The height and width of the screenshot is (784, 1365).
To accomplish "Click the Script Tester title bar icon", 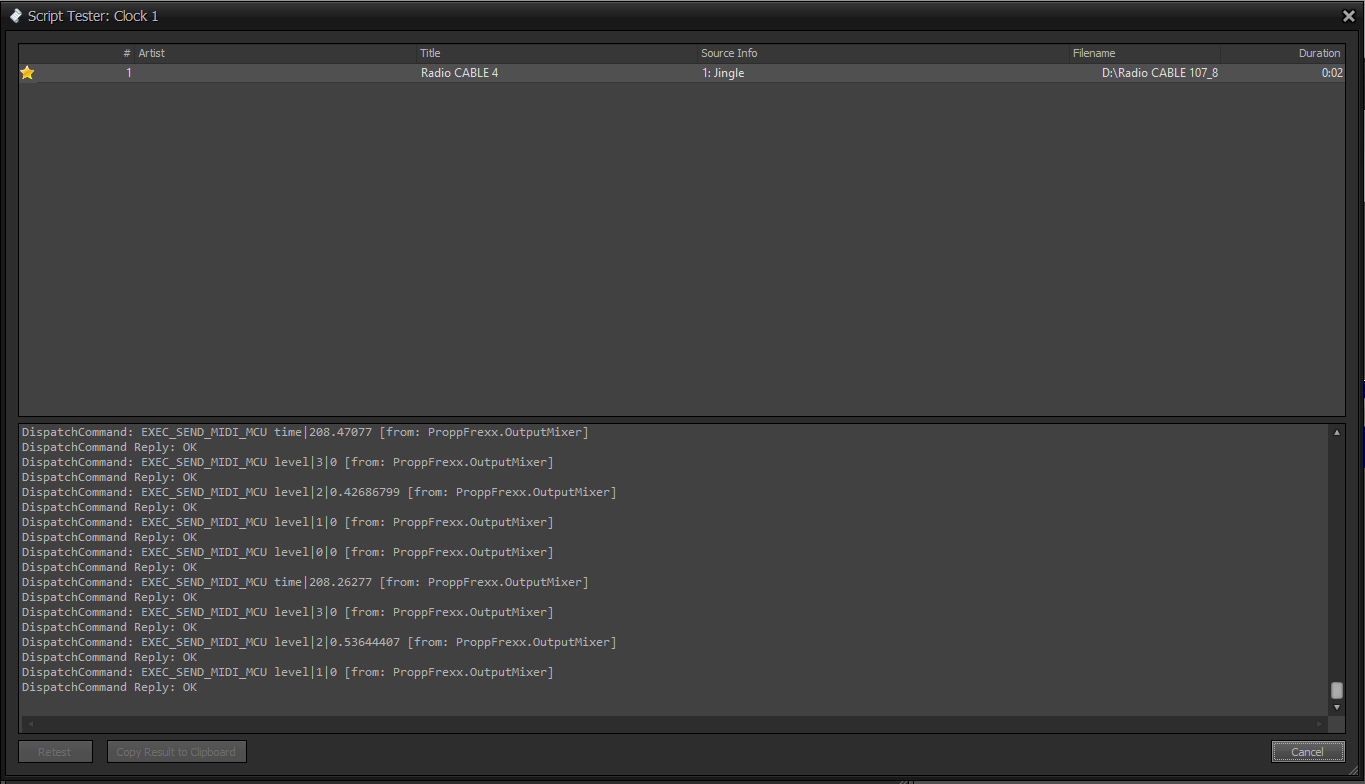I will [x=16, y=16].
